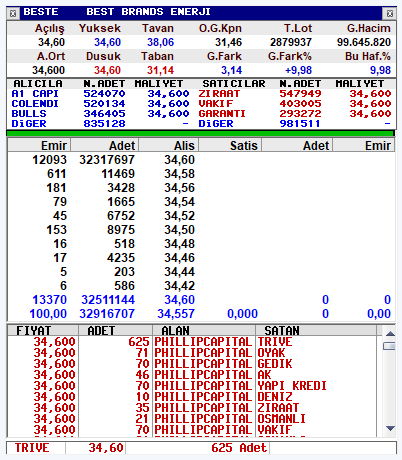Click the ALAN column header
The width and height of the screenshot is (402, 460).
[x=204, y=331]
